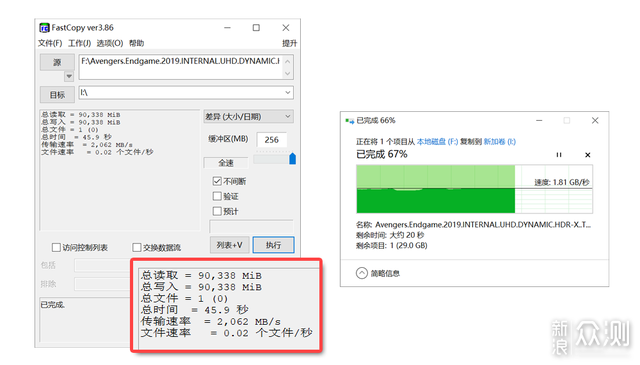Enable the 访问控制列表 checkbox
Image resolution: width=640 pixels, height=365 pixels.
coord(56,247)
